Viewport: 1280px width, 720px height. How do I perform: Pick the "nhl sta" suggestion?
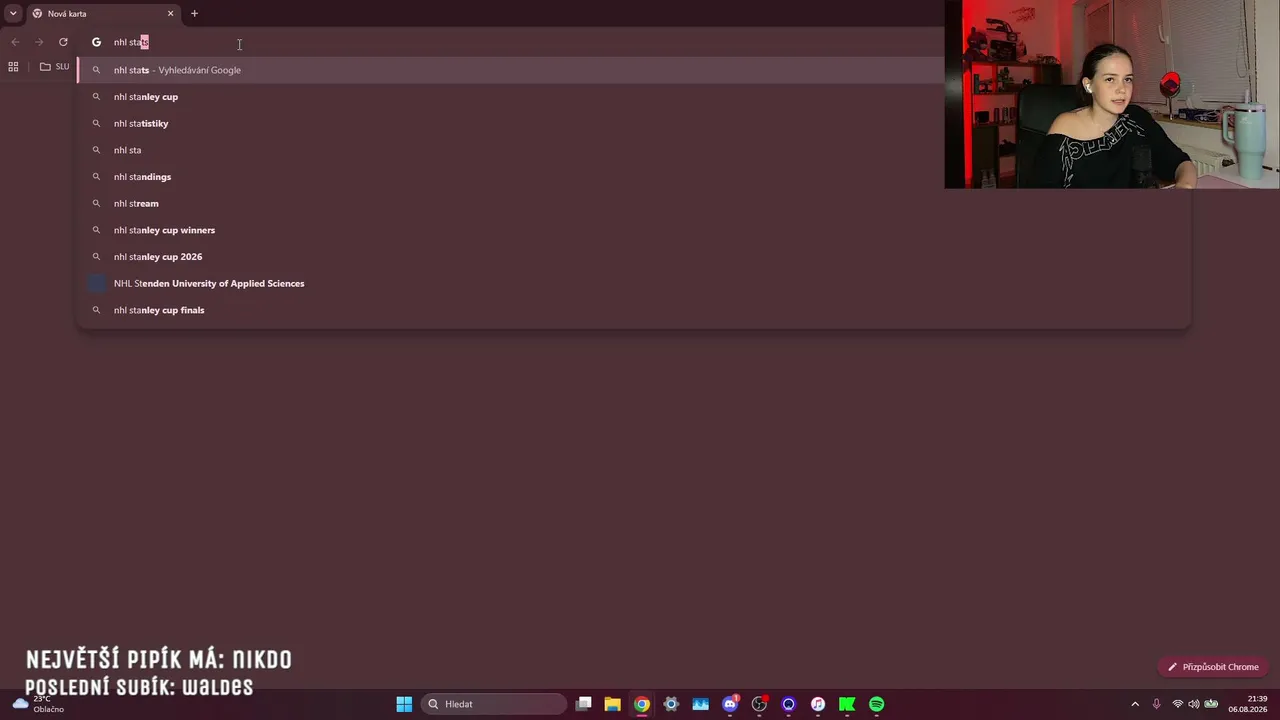point(634,150)
